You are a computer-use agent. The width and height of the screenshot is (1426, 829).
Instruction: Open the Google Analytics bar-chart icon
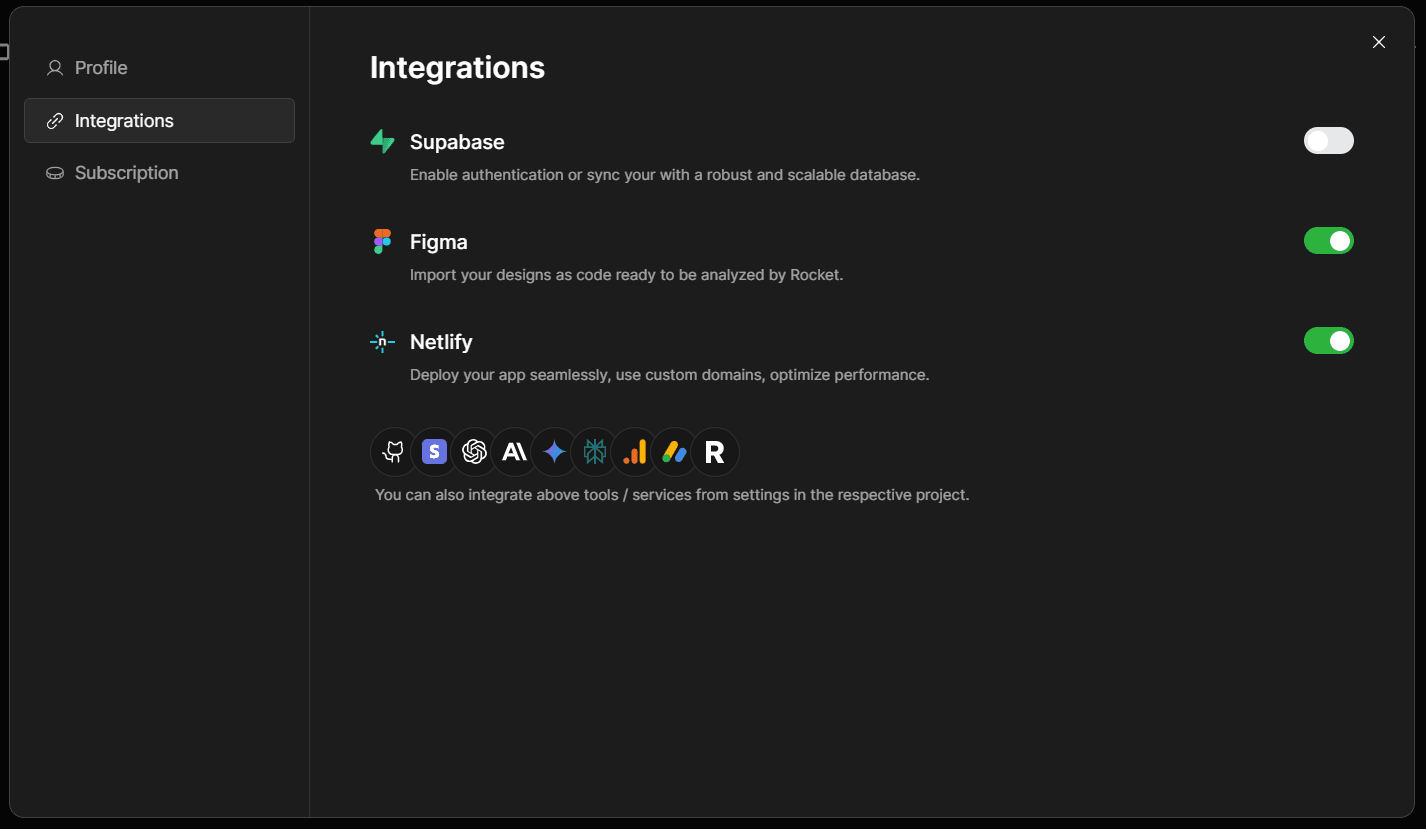point(635,452)
